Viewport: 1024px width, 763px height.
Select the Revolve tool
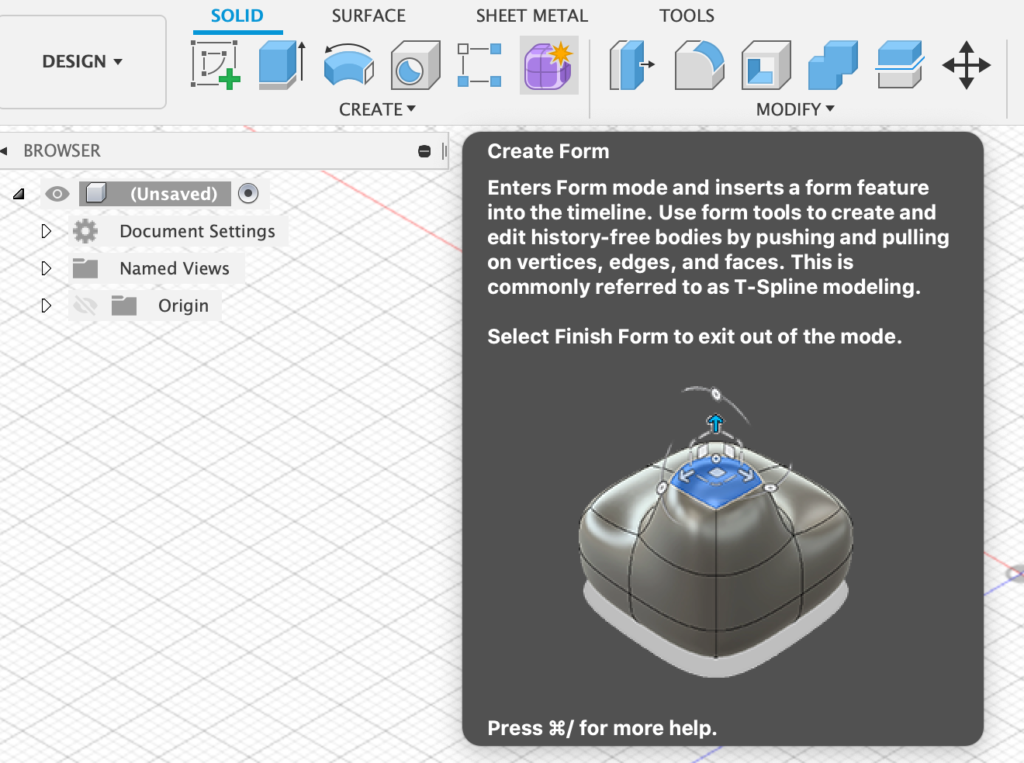click(348, 65)
